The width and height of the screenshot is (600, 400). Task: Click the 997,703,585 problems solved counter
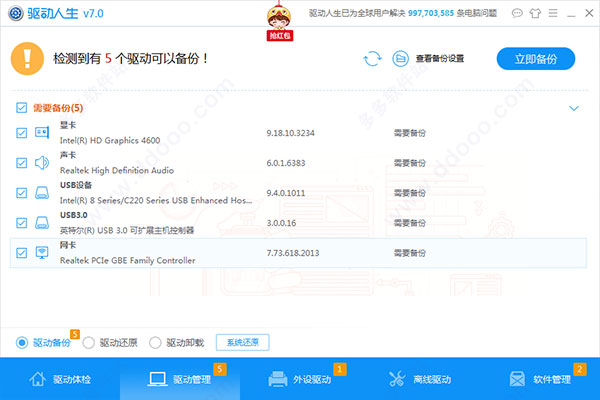point(430,13)
